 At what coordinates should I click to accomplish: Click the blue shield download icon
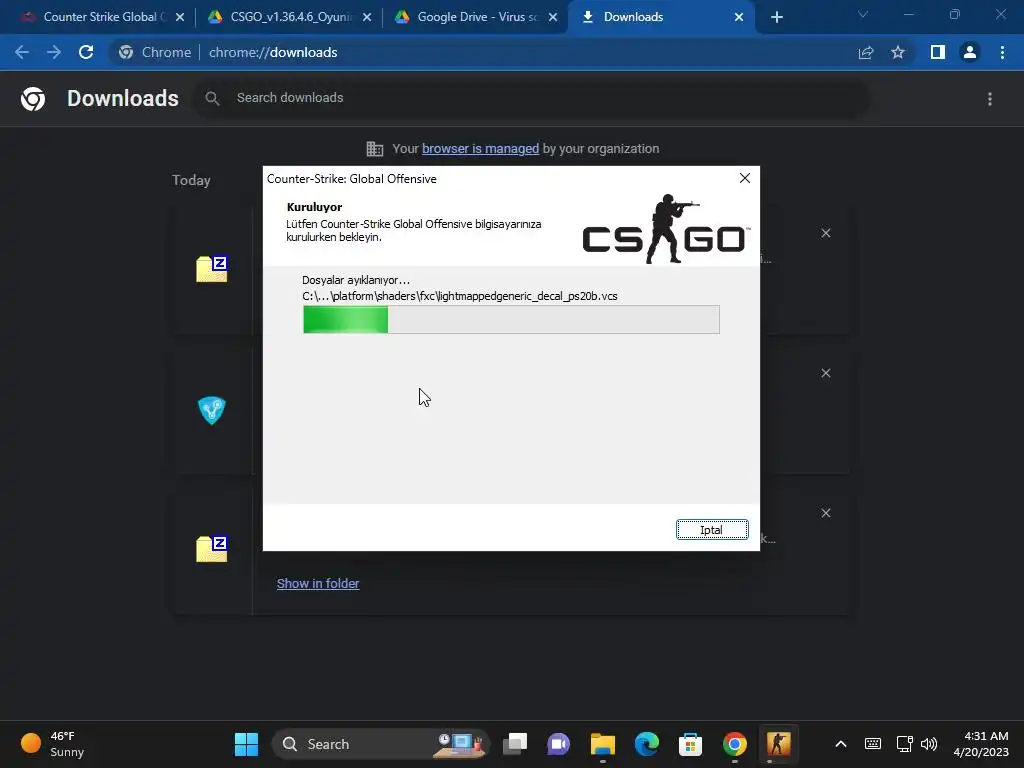(212, 410)
